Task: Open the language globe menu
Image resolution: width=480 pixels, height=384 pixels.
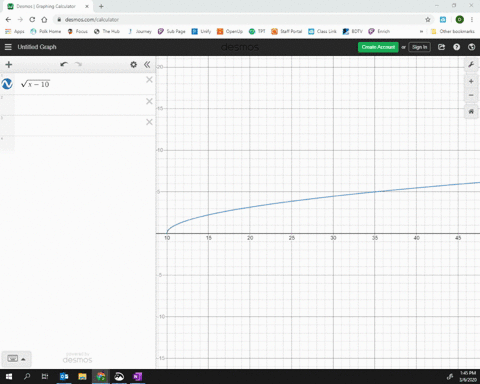Action: pos(471,47)
